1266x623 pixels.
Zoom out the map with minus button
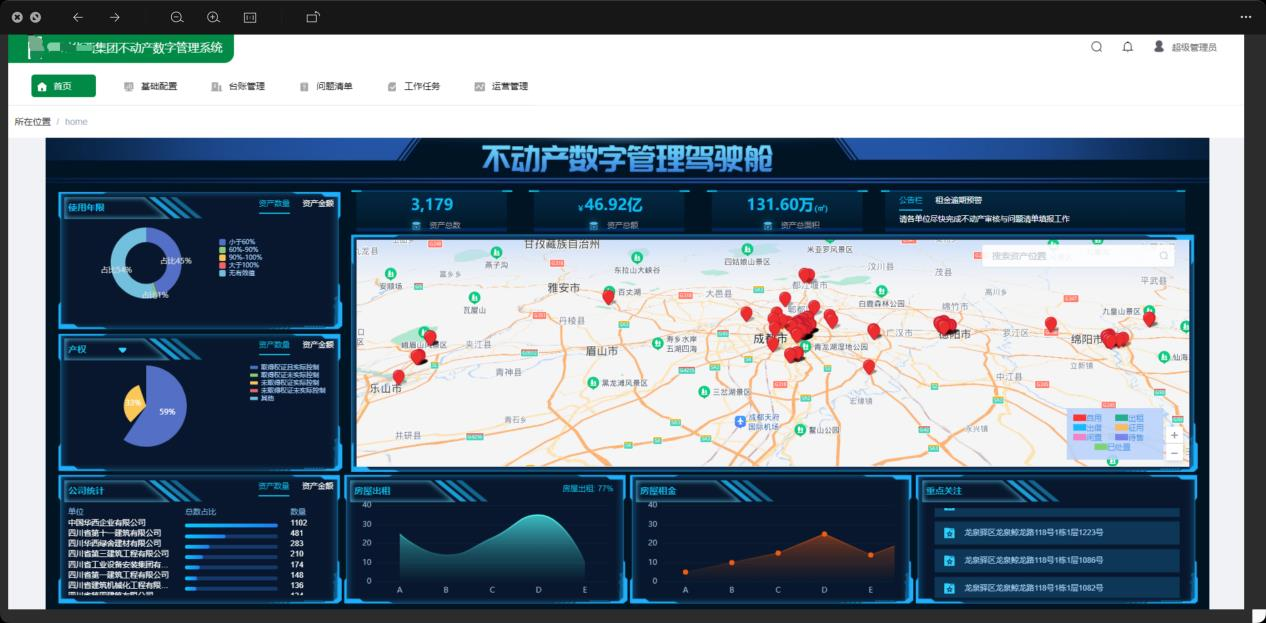[x=1174, y=453]
